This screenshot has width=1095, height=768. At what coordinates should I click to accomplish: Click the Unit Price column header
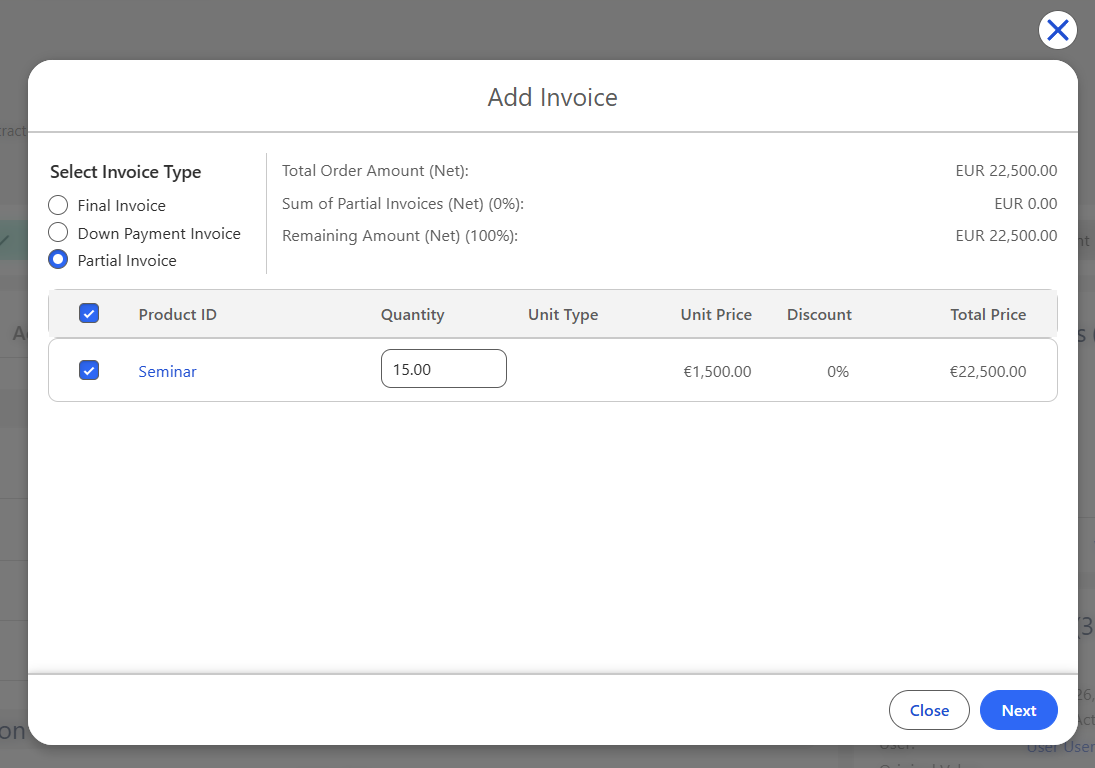point(716,315)
